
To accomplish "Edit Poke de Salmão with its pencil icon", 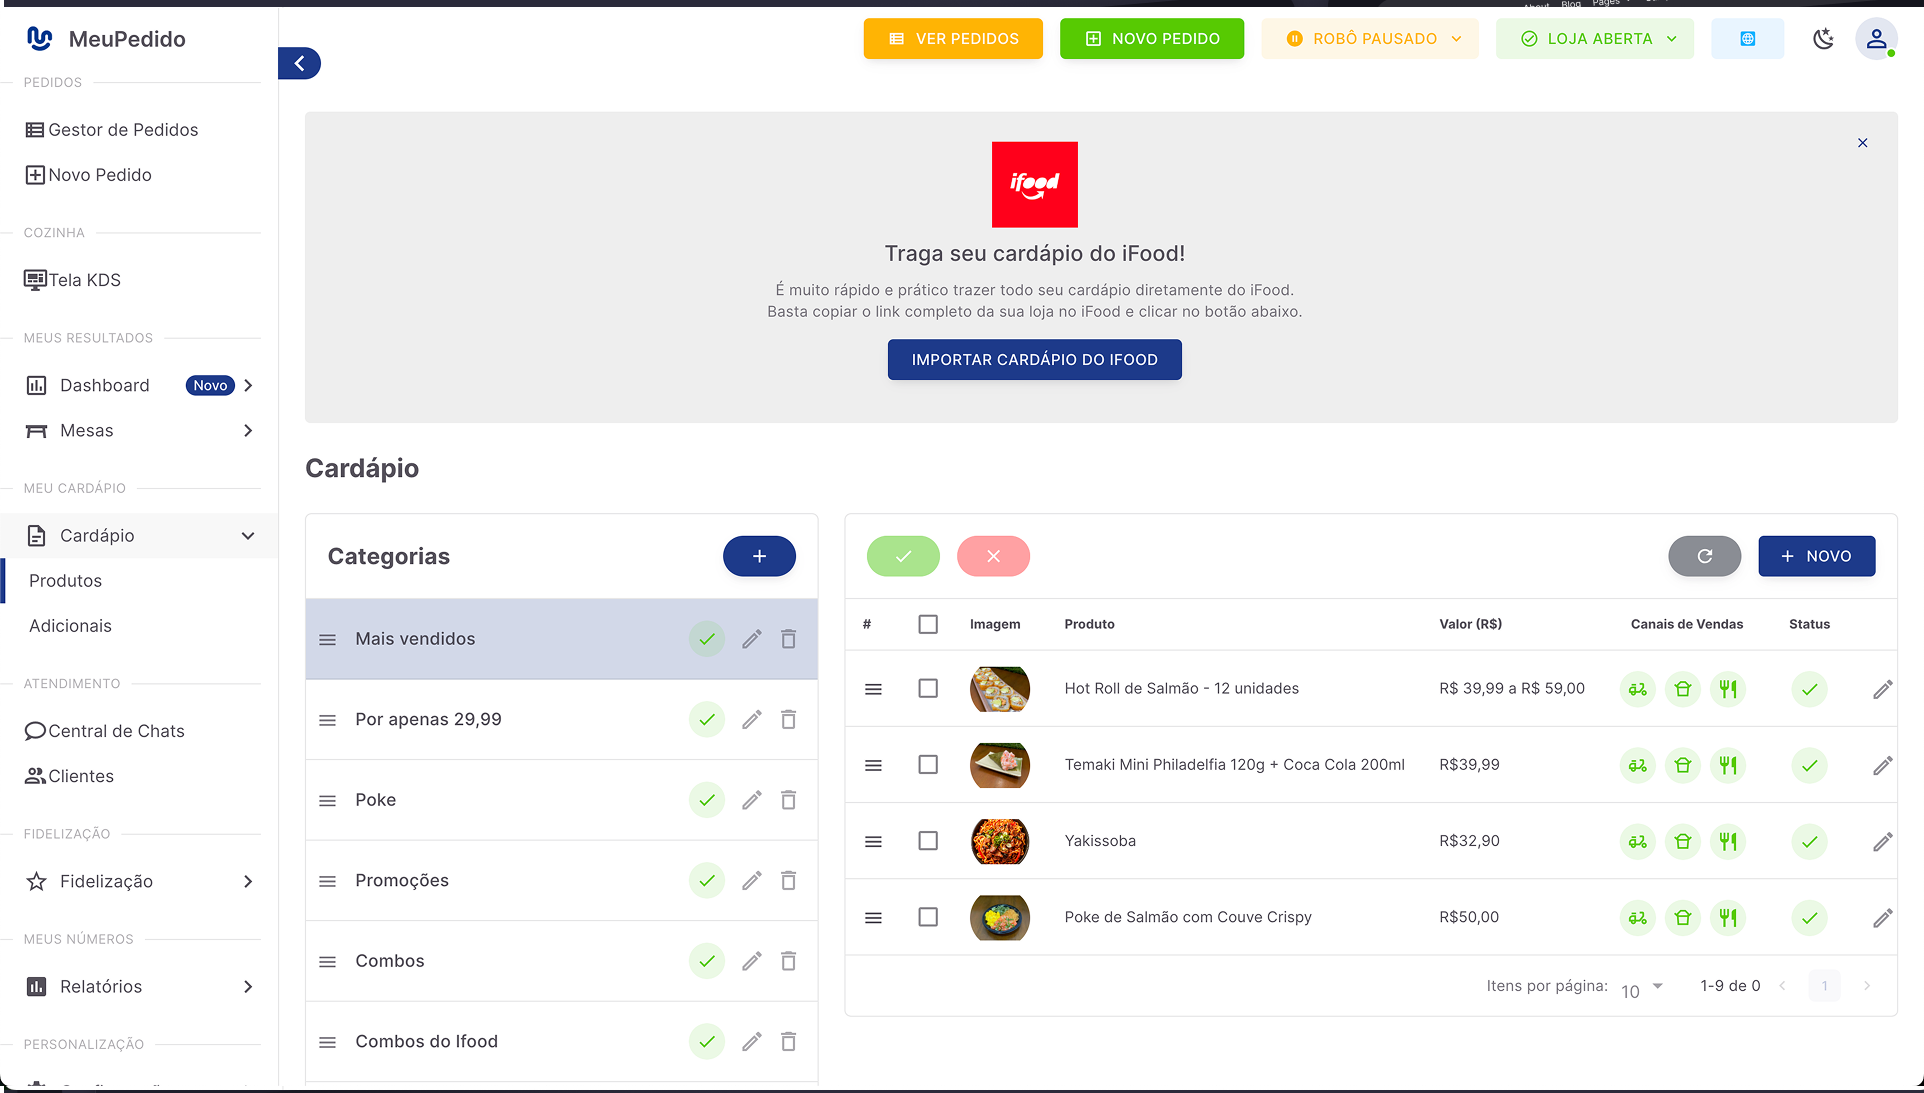I will 1883,917.
